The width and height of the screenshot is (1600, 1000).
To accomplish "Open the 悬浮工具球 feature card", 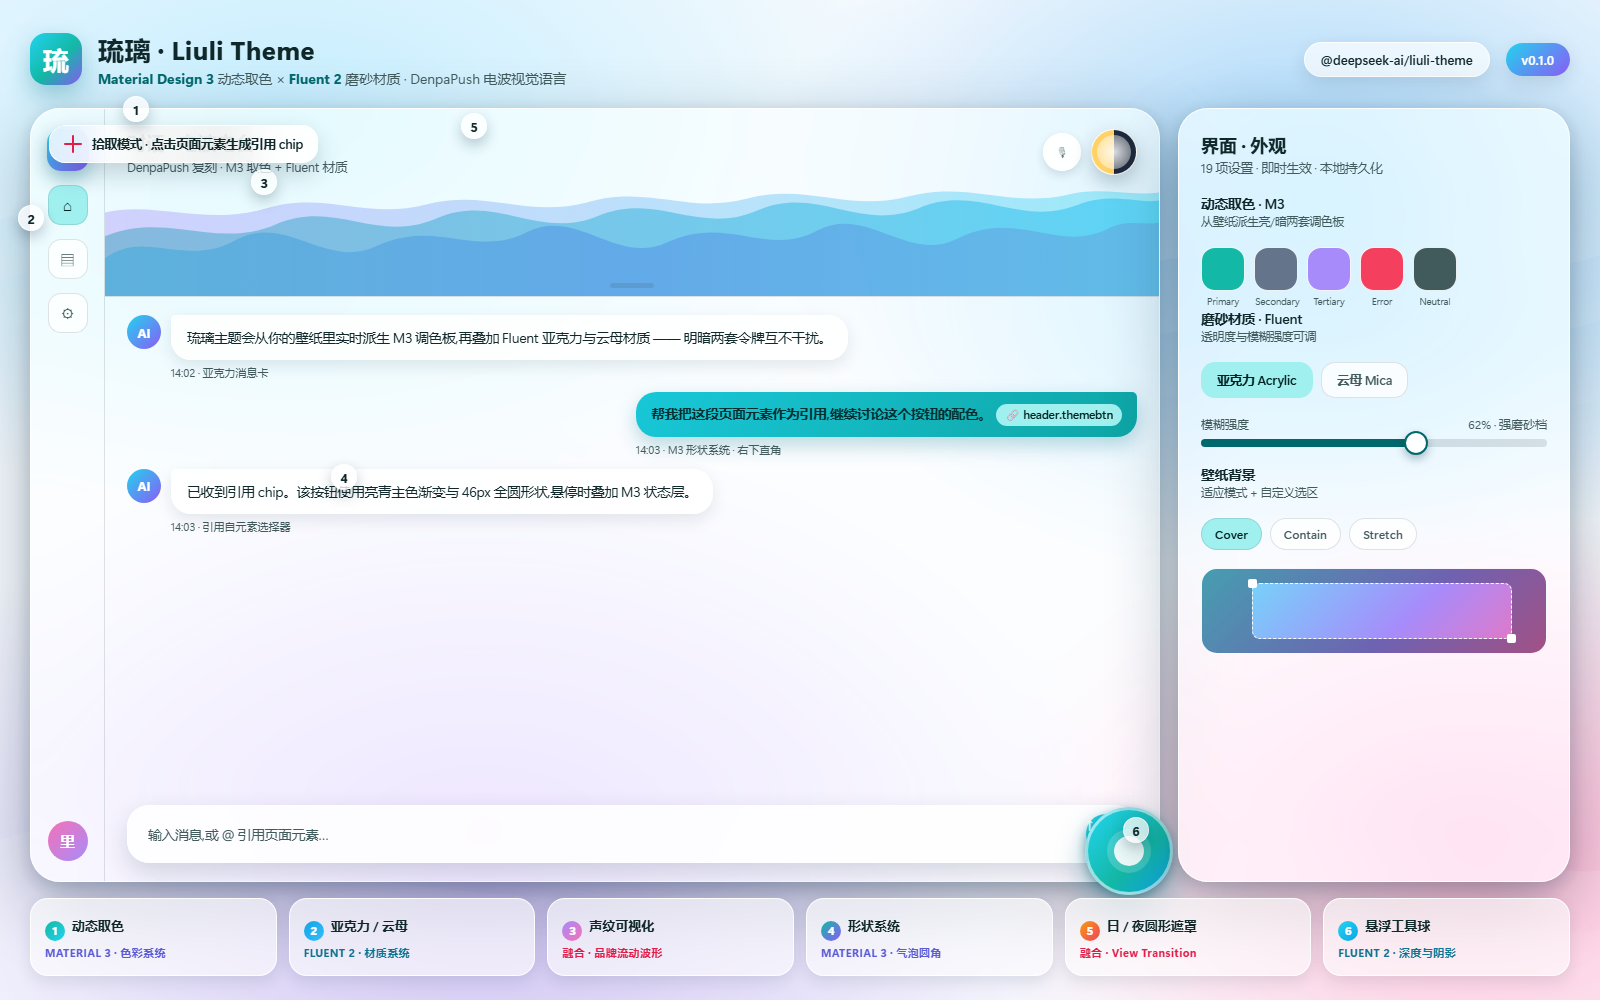I will pos(1446,937).
